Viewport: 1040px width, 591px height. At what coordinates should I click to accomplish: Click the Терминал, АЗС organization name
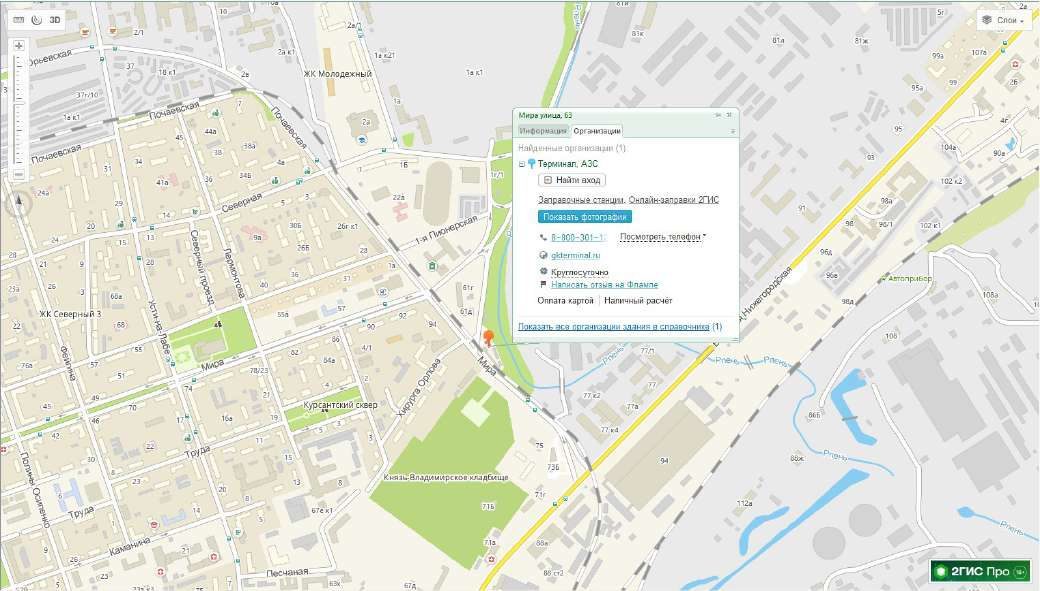coord(568,164)
